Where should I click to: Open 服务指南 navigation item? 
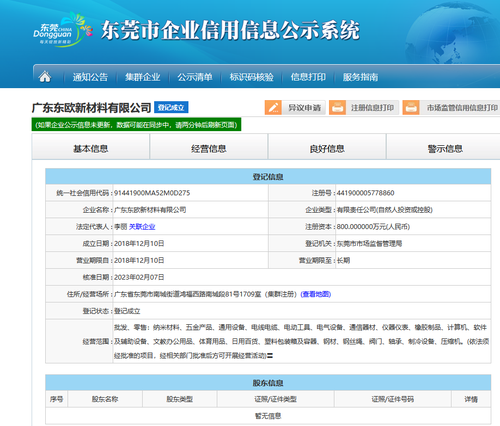[x=361, y=77]
